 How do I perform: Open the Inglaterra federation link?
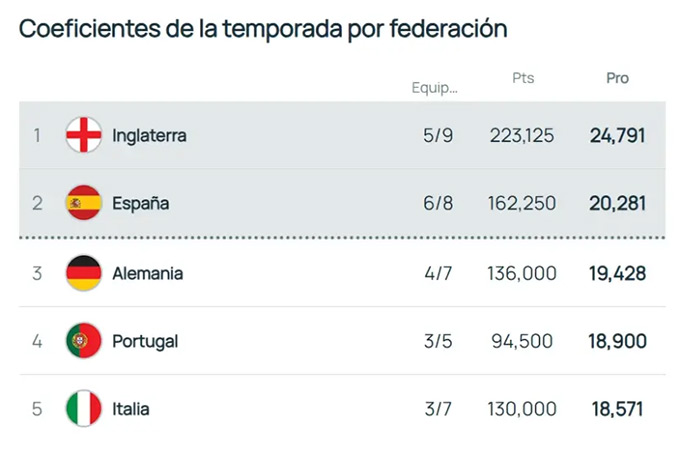click(x=149, y=135)
